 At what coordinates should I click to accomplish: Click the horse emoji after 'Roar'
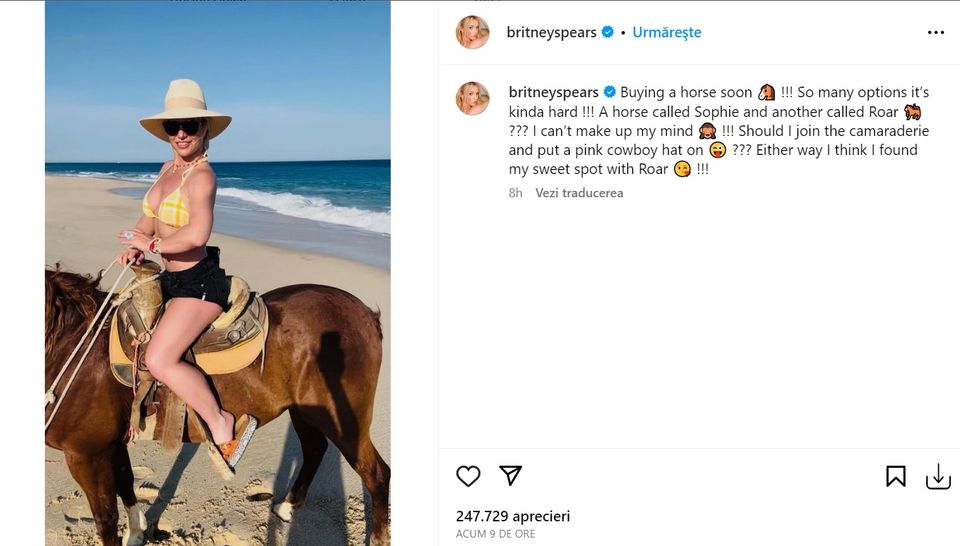[x=912, y=112]
